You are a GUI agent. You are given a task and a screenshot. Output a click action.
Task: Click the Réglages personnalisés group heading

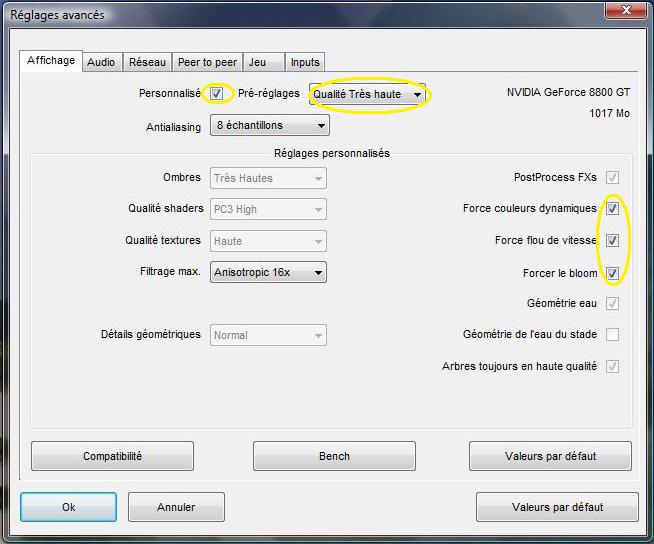click(332, 153)
